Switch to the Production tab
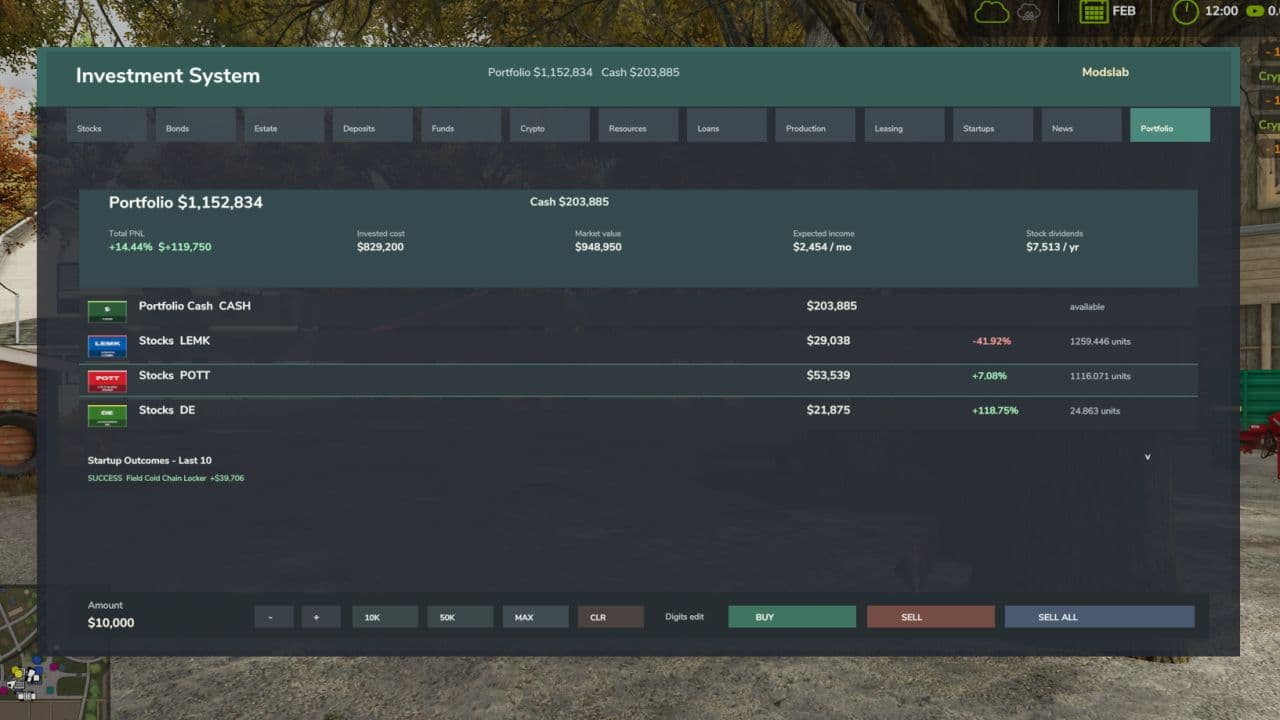 coord(815,125)
